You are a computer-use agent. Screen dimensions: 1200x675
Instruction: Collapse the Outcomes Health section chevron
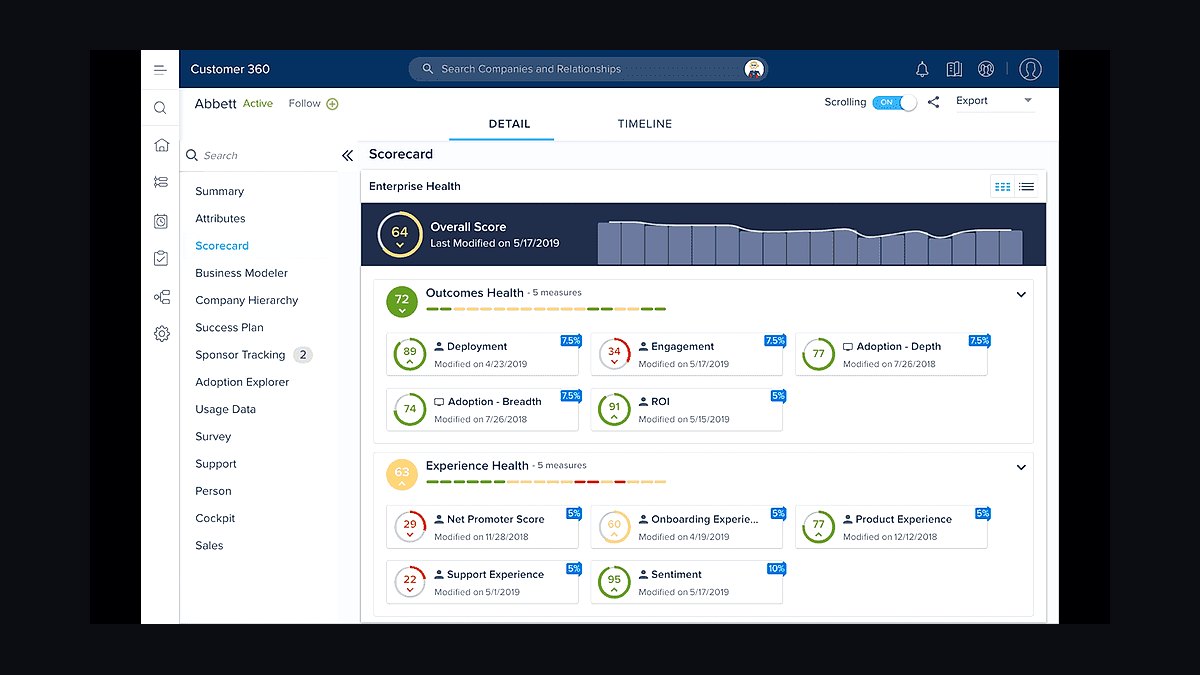click(1021, 295)
